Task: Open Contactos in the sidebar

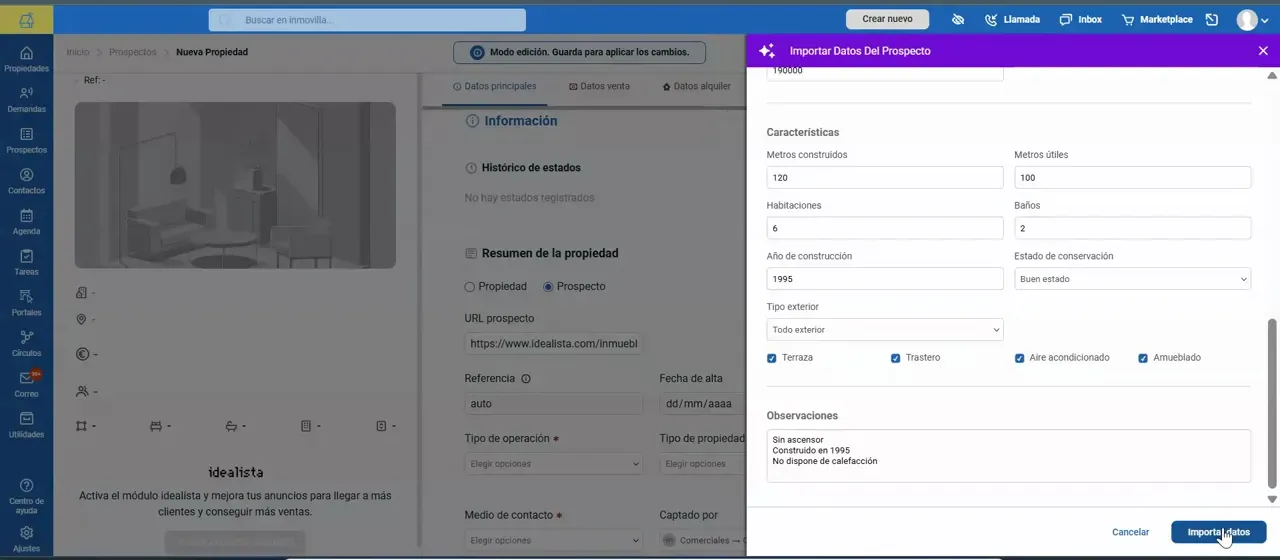Action: pyautogui.click(x=26, y=181)
